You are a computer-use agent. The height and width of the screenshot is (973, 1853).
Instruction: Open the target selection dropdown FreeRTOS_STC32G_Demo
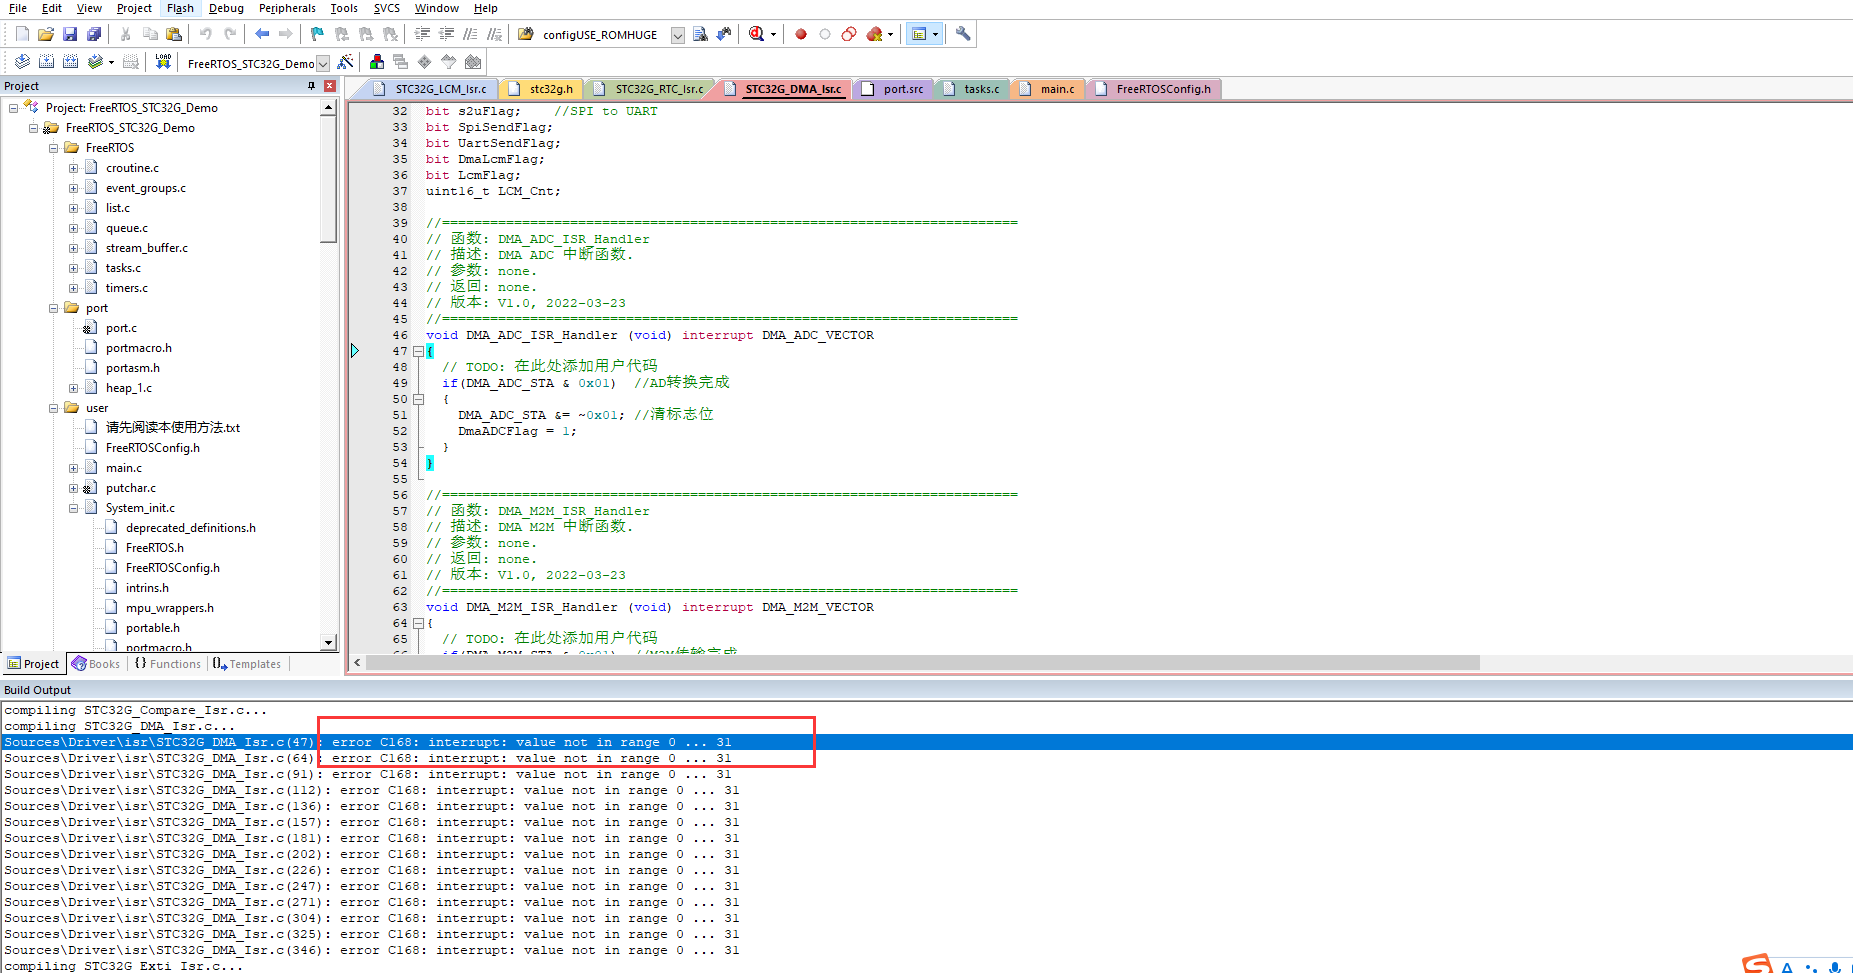click(x=323, y=64)
